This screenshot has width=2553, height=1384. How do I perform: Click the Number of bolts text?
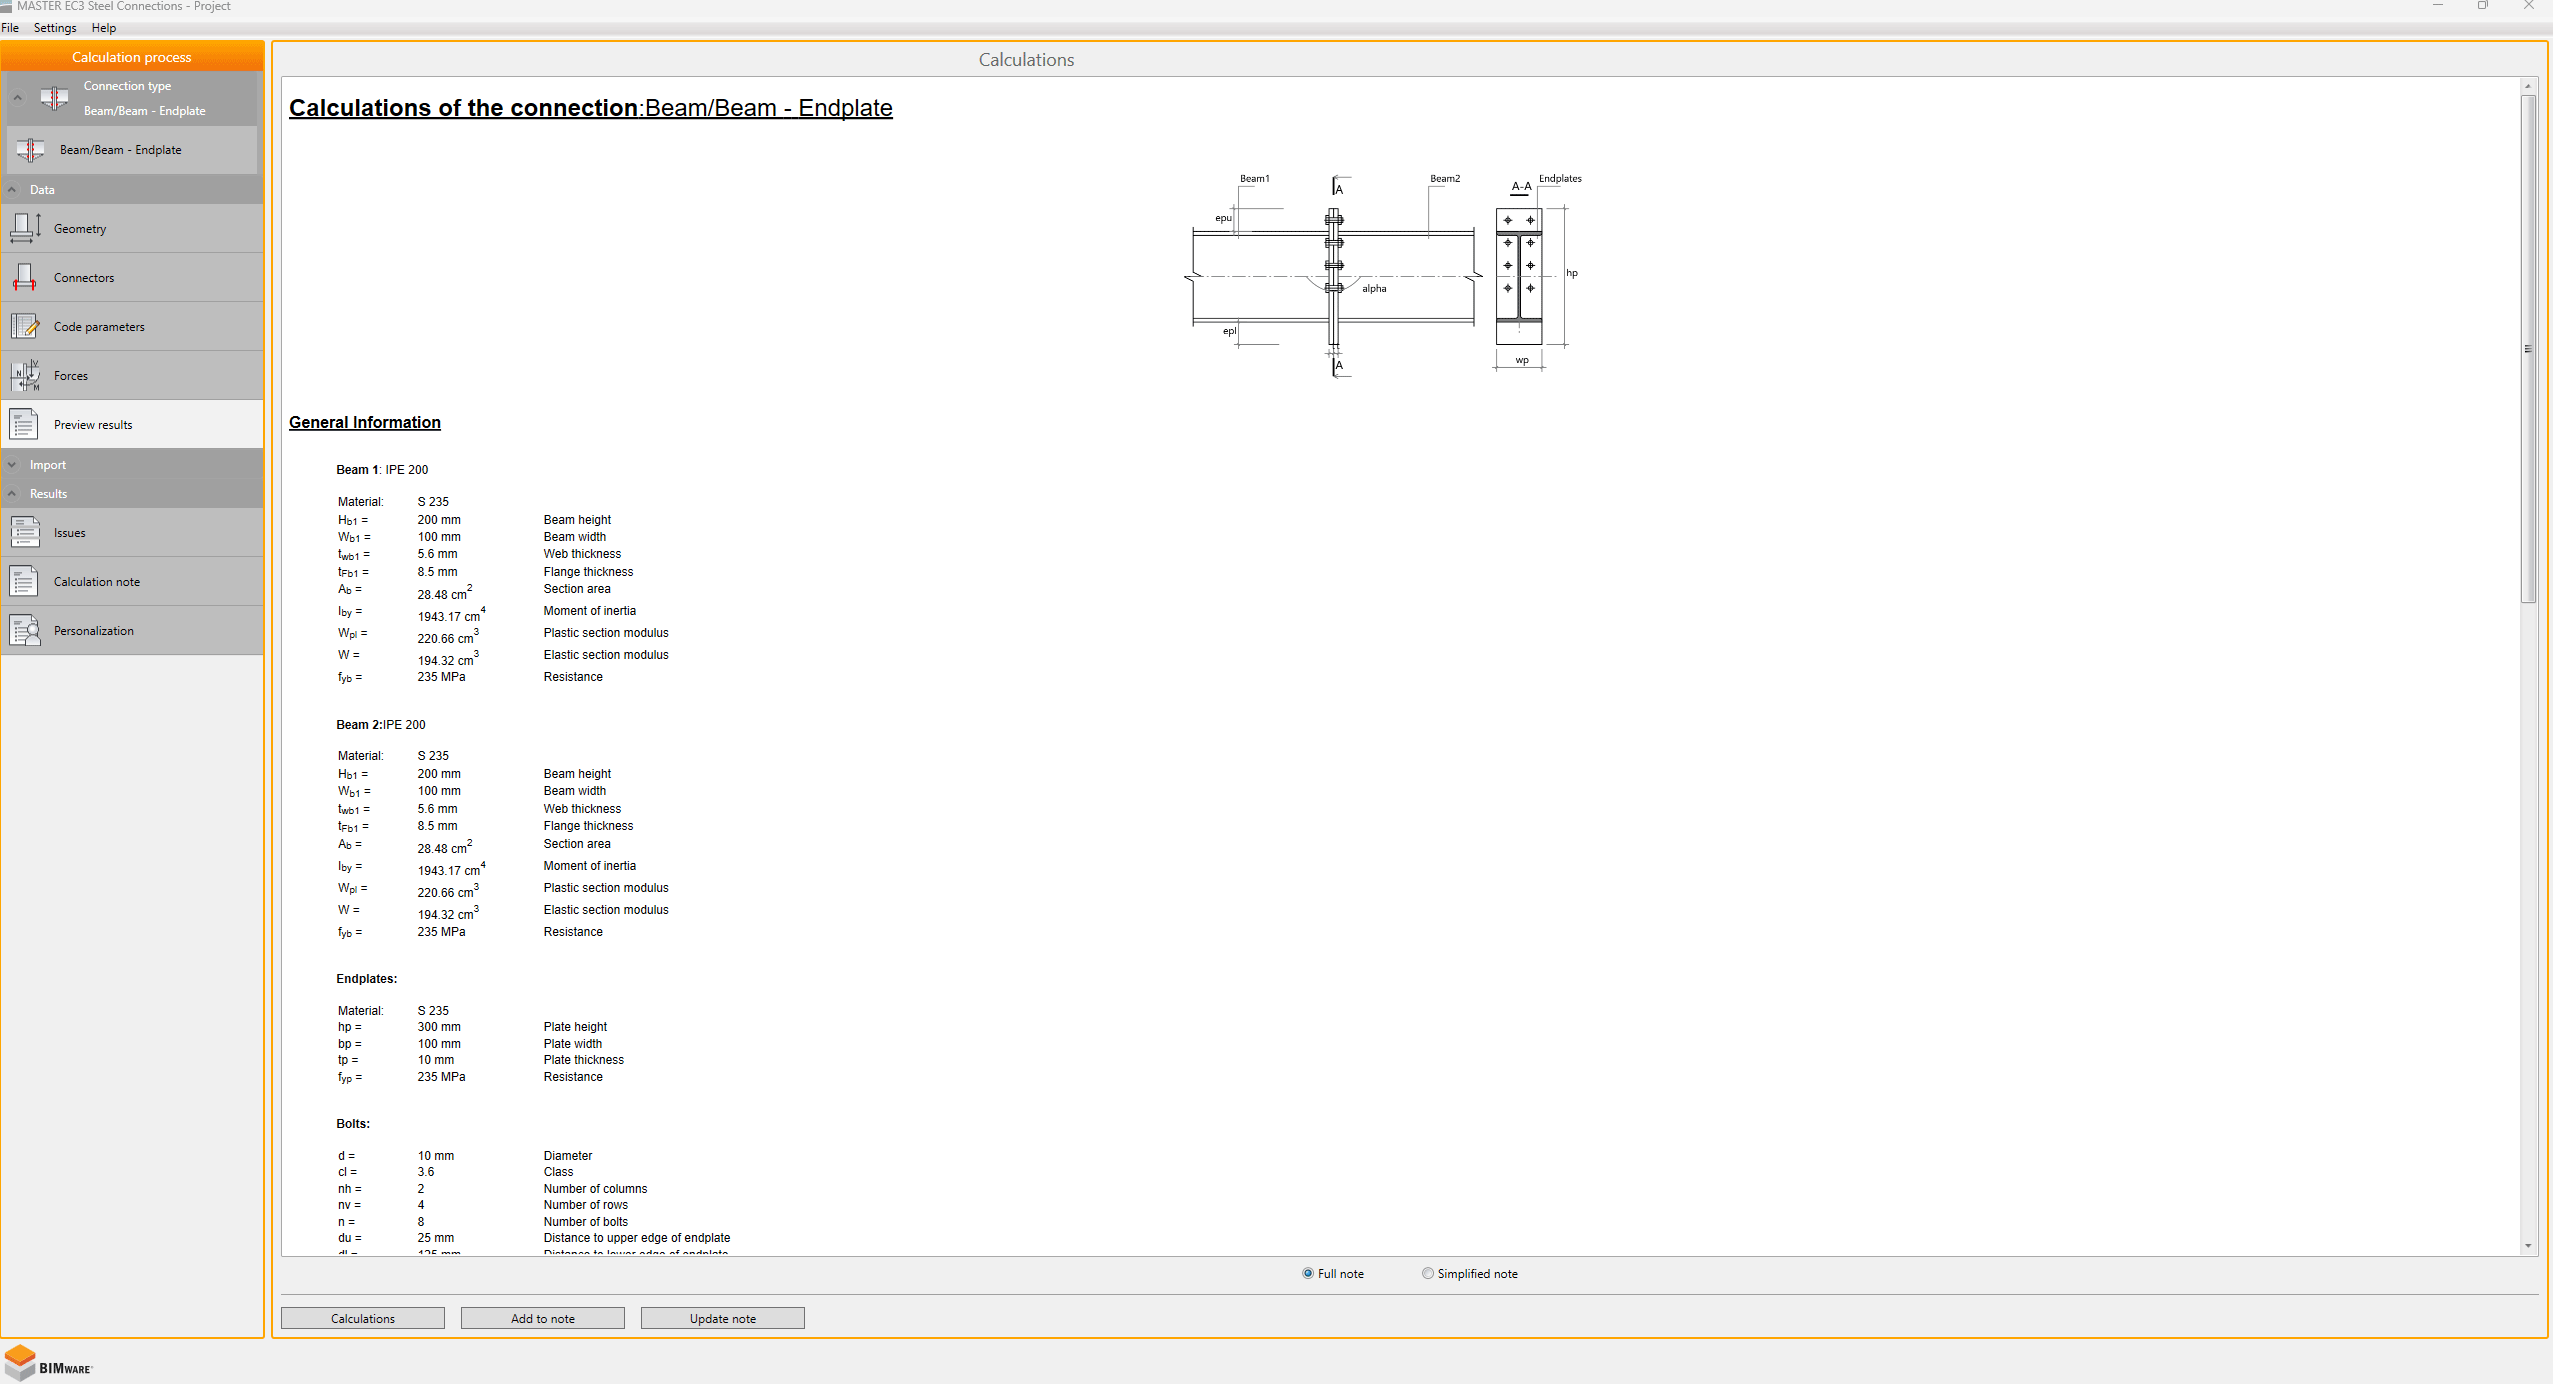coord(586,1222)
